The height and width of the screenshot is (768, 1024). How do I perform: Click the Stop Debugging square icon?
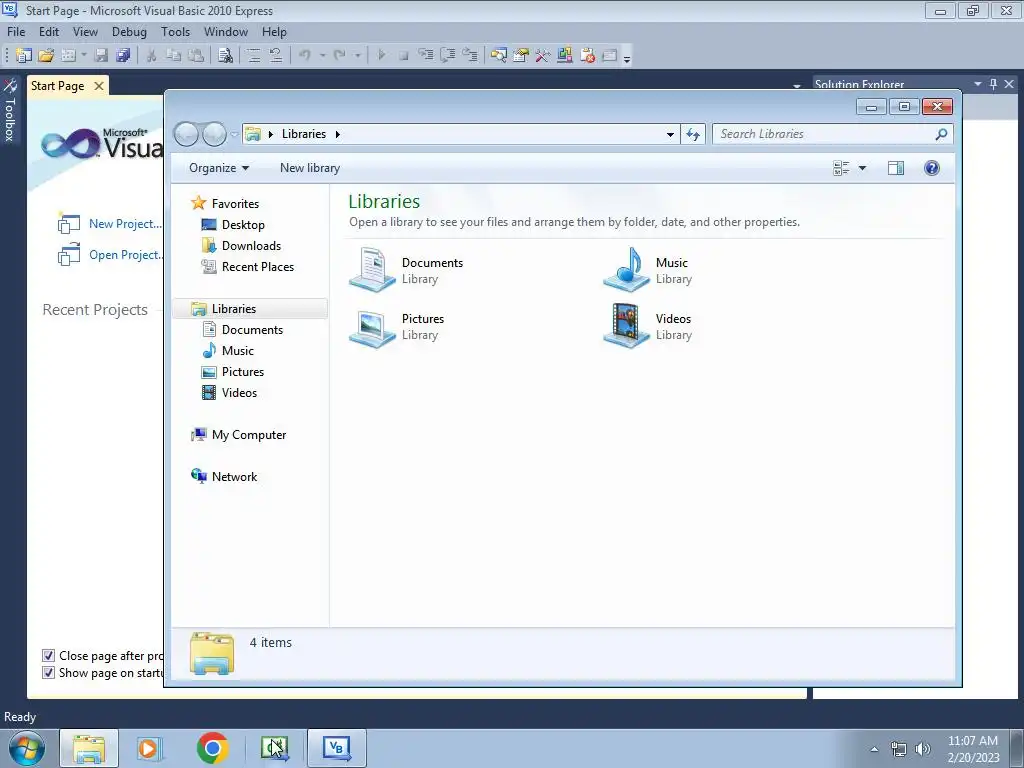(x=404, y=56)
